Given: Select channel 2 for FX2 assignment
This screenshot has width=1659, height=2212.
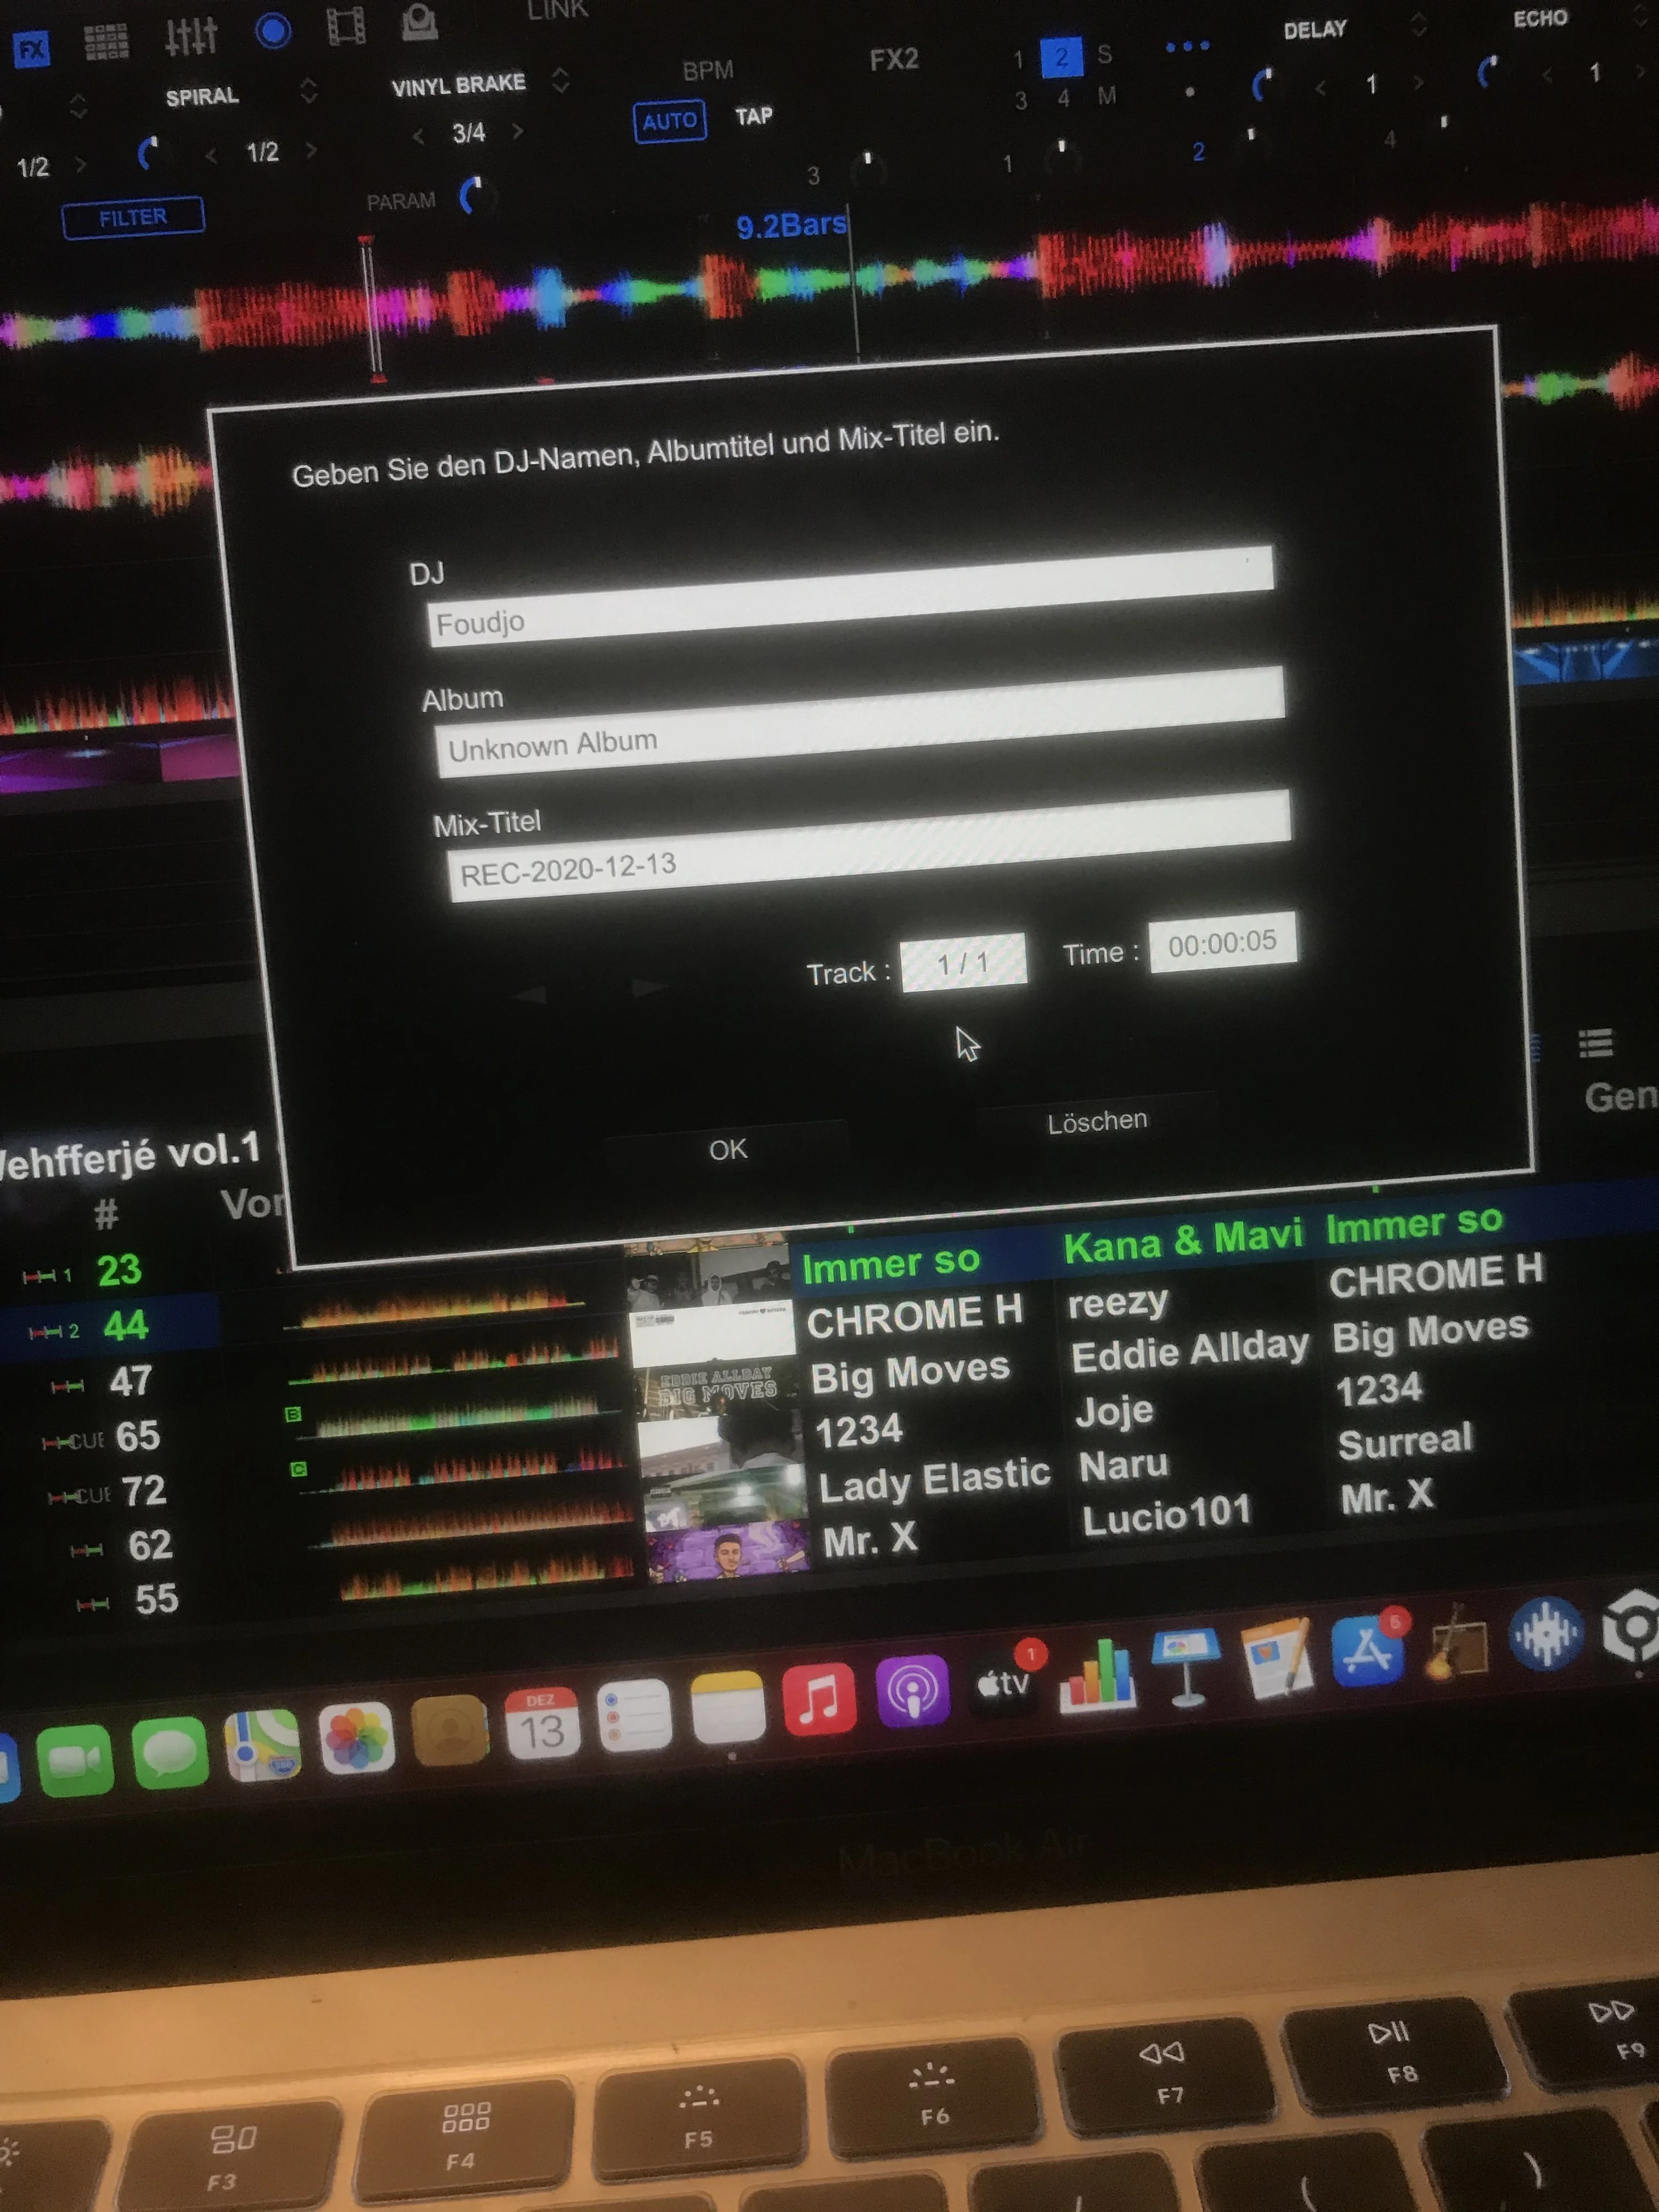Looking at the screenshot, I should coord(1061,57).
